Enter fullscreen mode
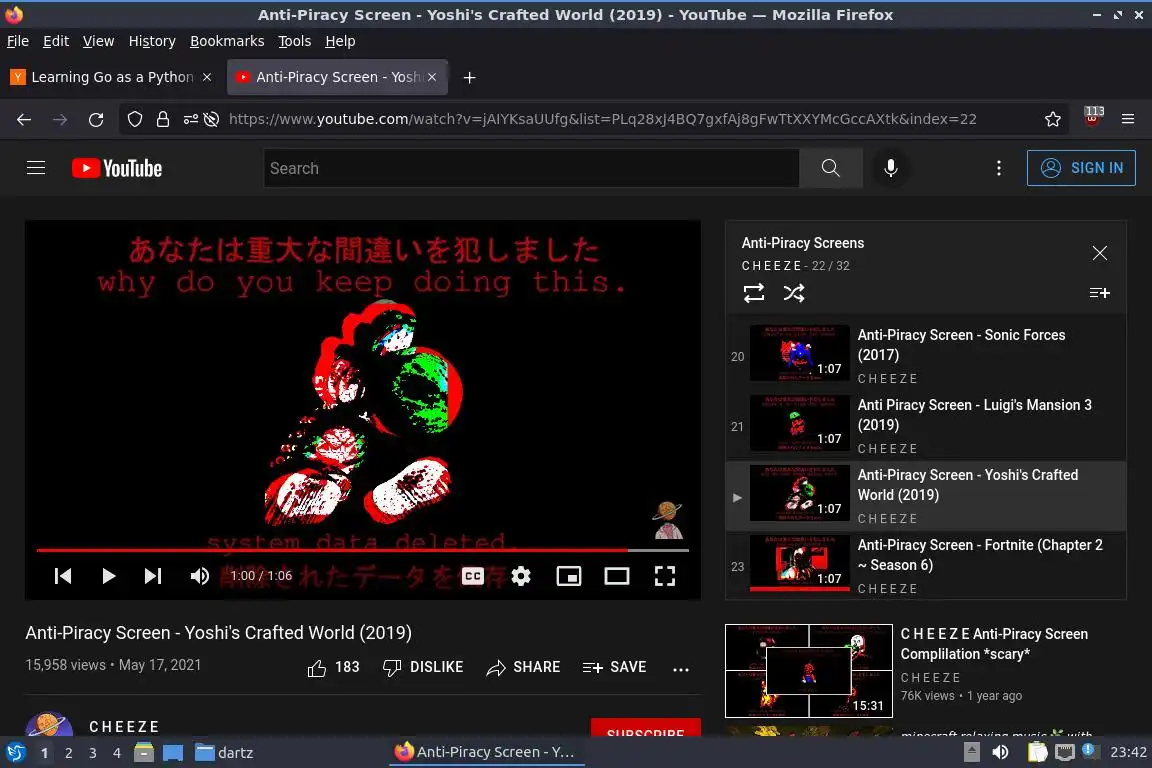 coord(665,576)
